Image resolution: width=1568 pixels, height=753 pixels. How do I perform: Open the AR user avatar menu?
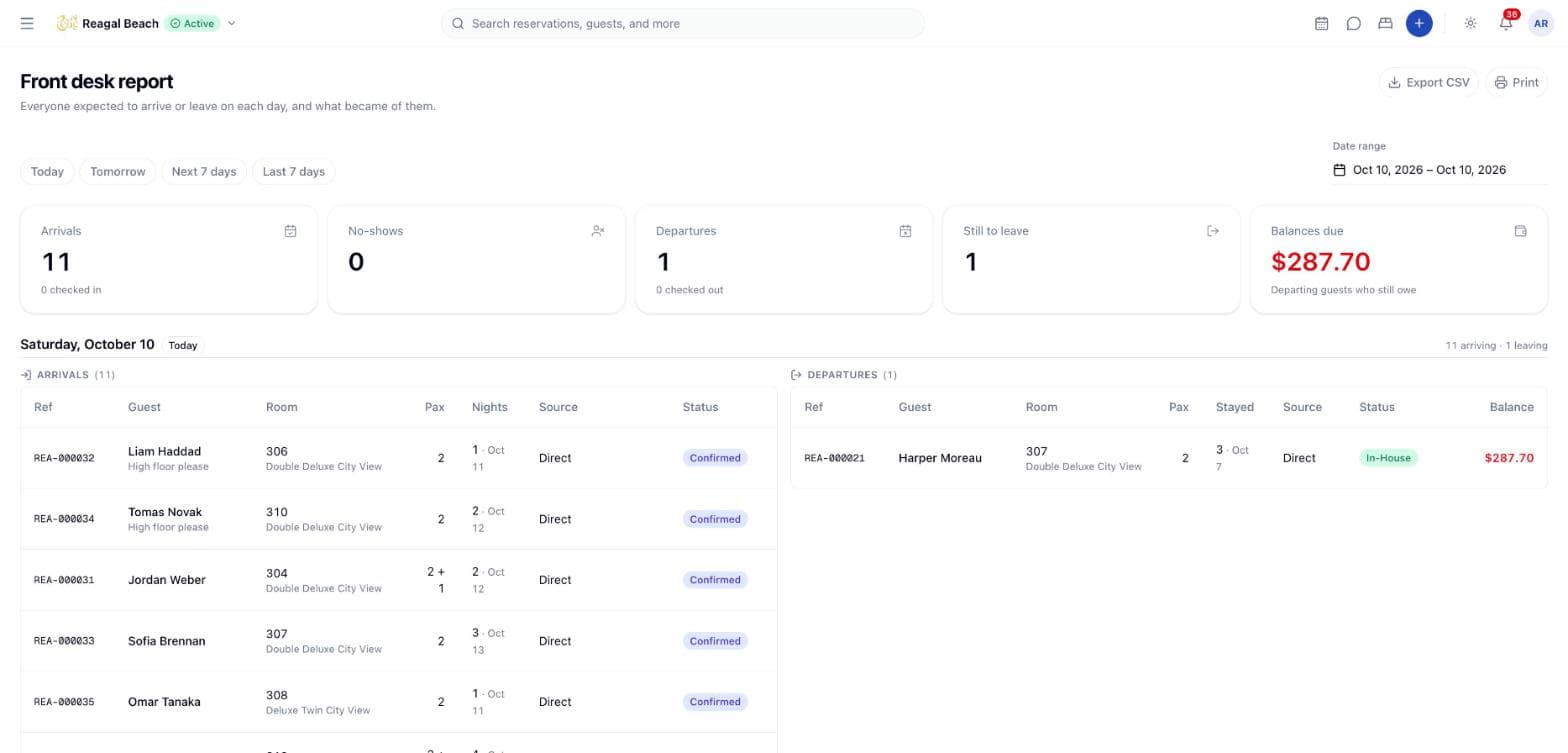1541,23
